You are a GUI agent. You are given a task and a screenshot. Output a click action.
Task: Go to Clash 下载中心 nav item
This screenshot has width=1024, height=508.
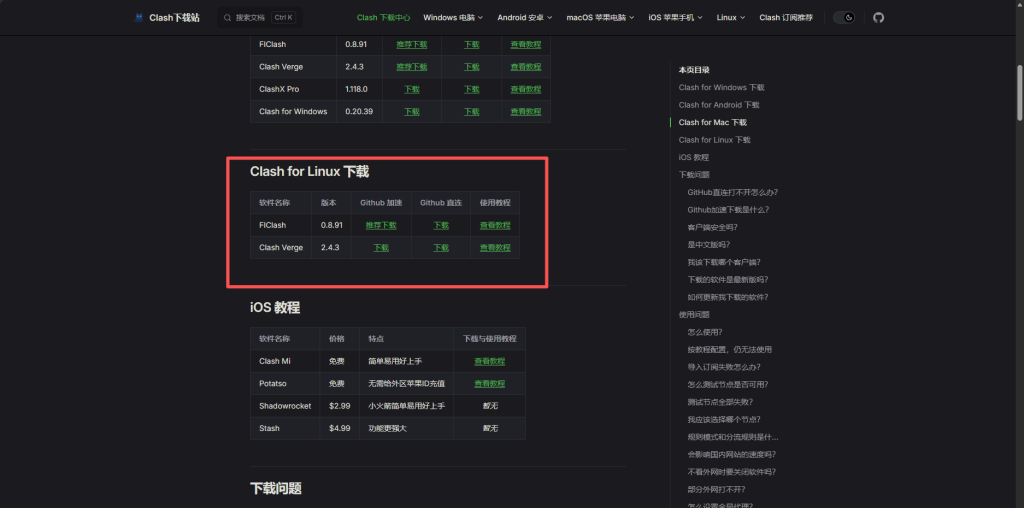383,18
